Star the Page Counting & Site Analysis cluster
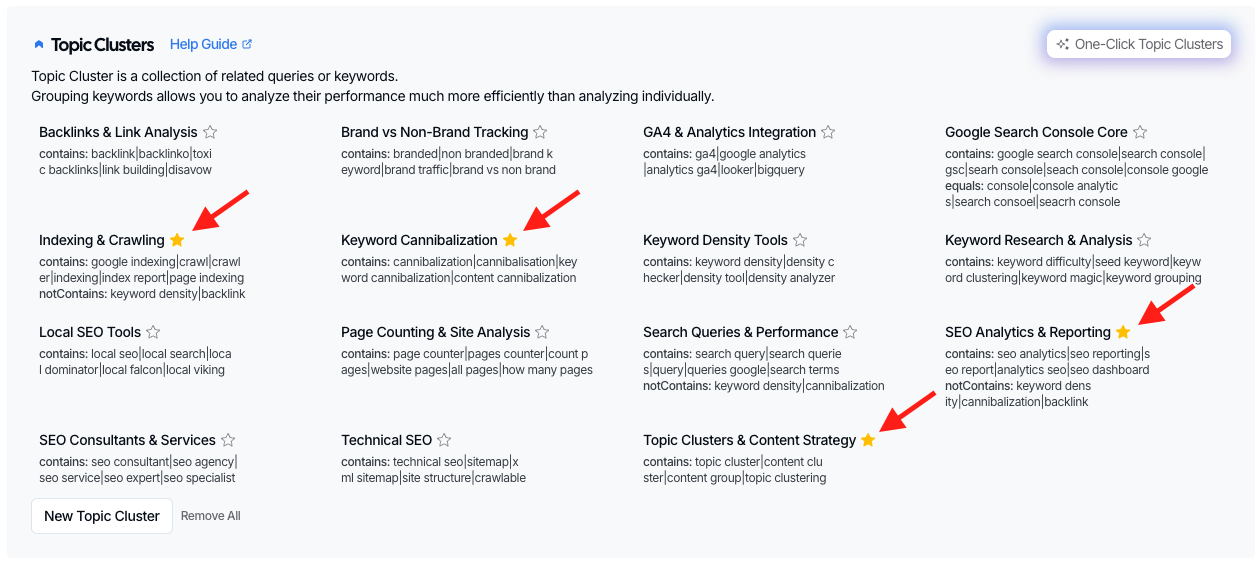Image resolution: width=1259 pixels, height=564 pixels. pos(542,332)
